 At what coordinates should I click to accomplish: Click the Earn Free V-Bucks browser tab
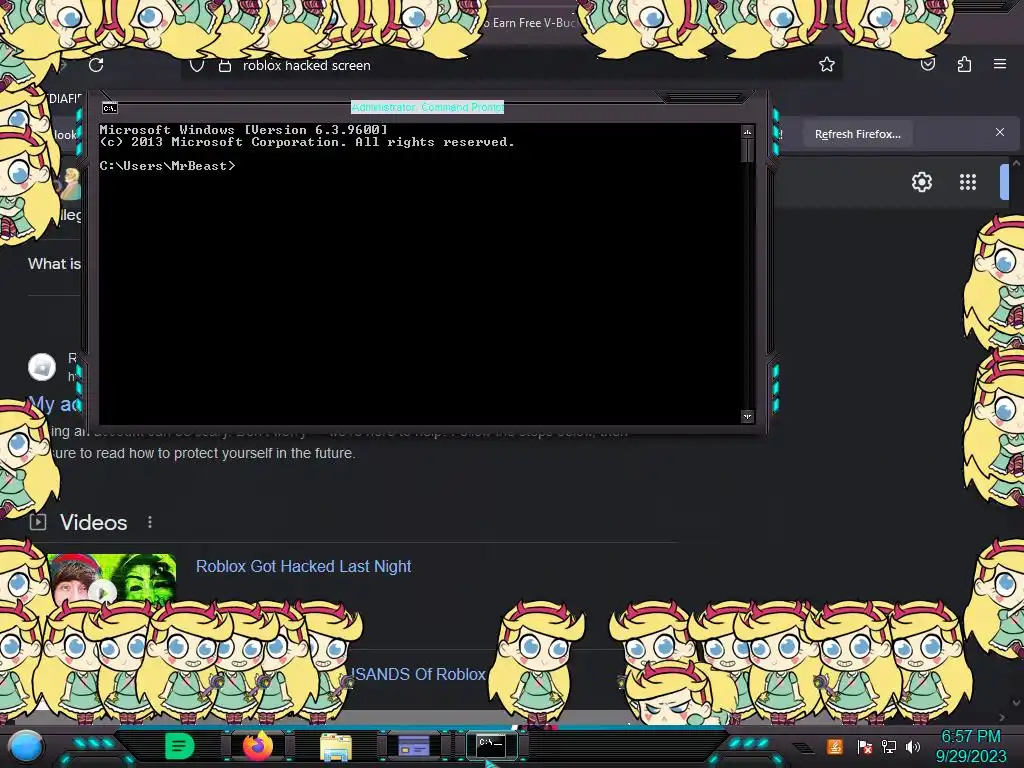529,23
